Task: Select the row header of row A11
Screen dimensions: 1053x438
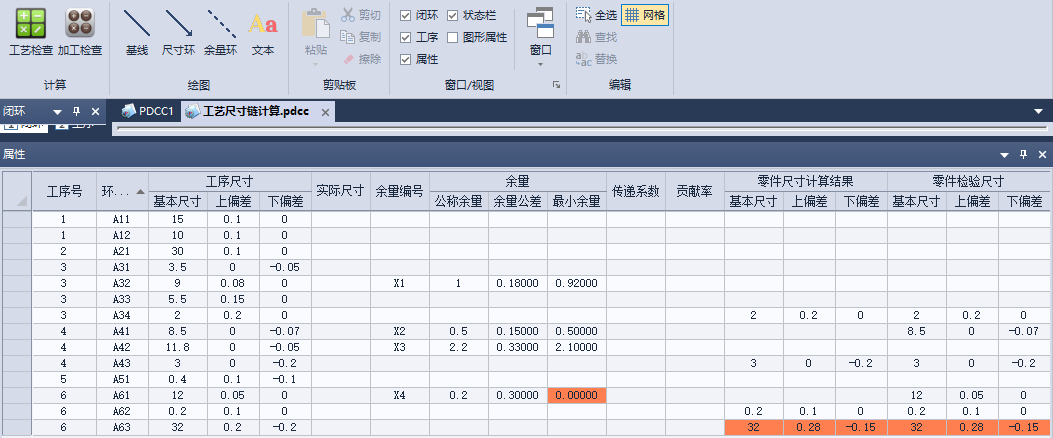Action: [17, 219]
